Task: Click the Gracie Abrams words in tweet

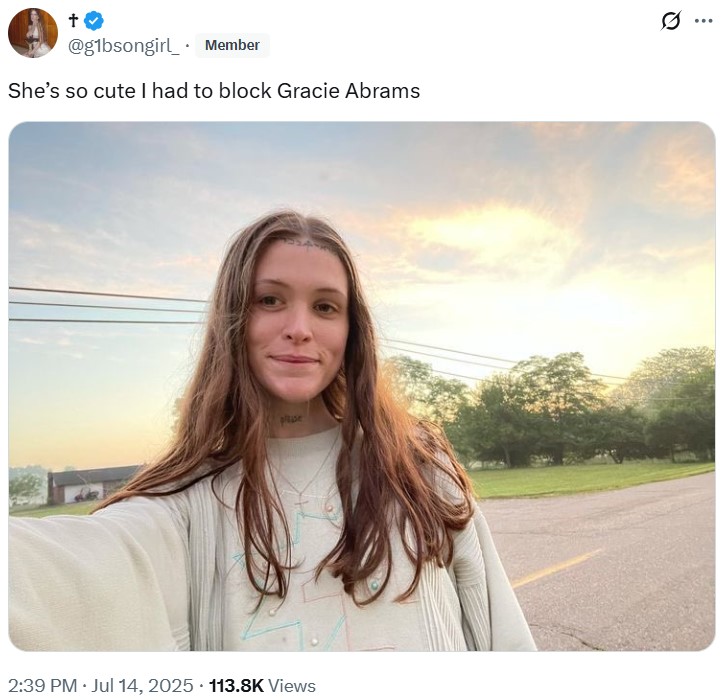Action: [x=349, y=91]
